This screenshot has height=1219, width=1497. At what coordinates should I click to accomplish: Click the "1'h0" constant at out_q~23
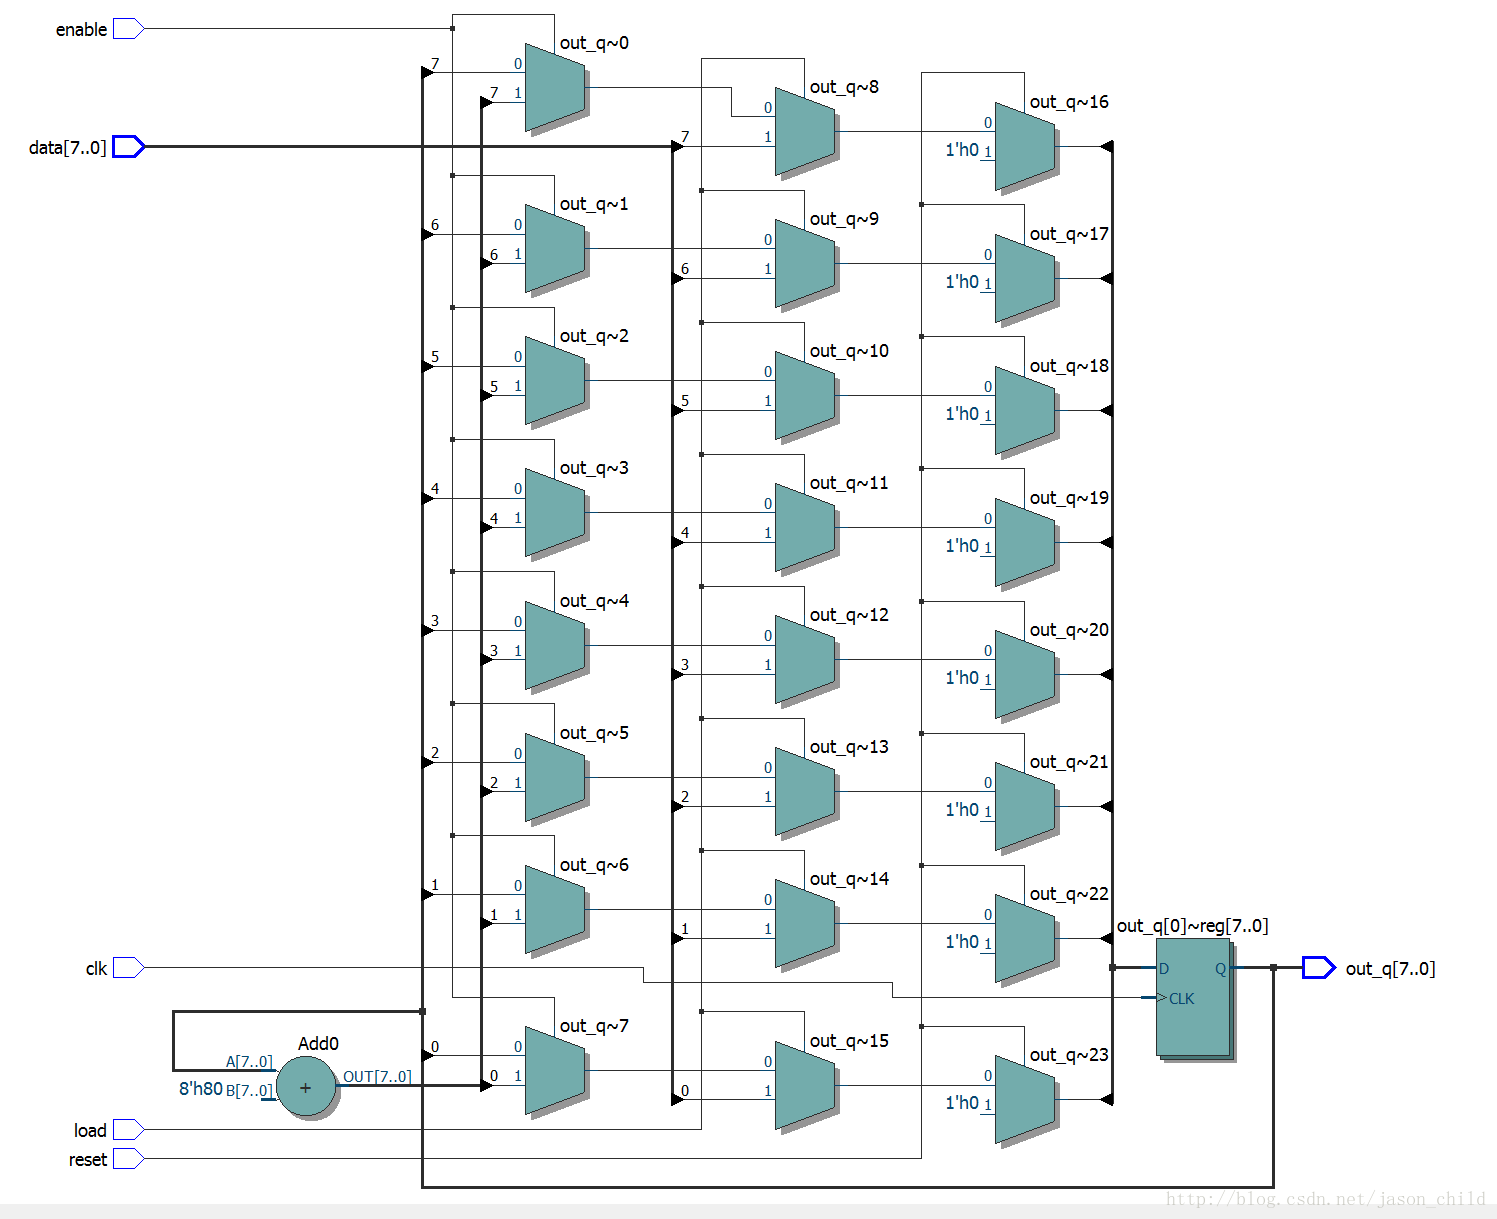coord(962,1103)
